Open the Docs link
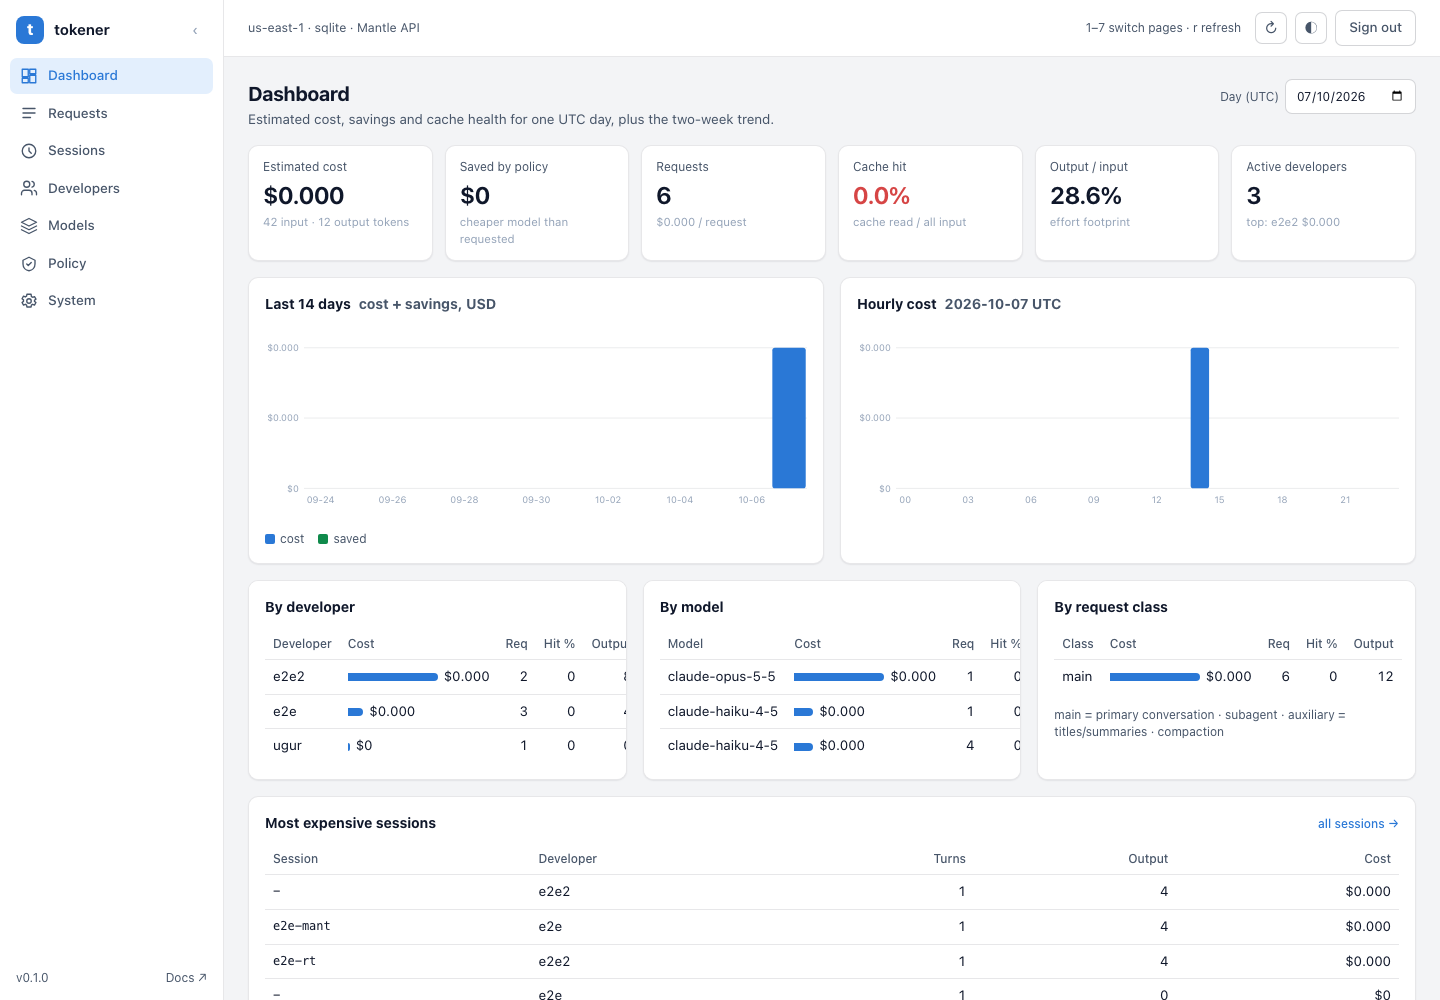Screen dimensions: 1440x1000 coord(186,978)
